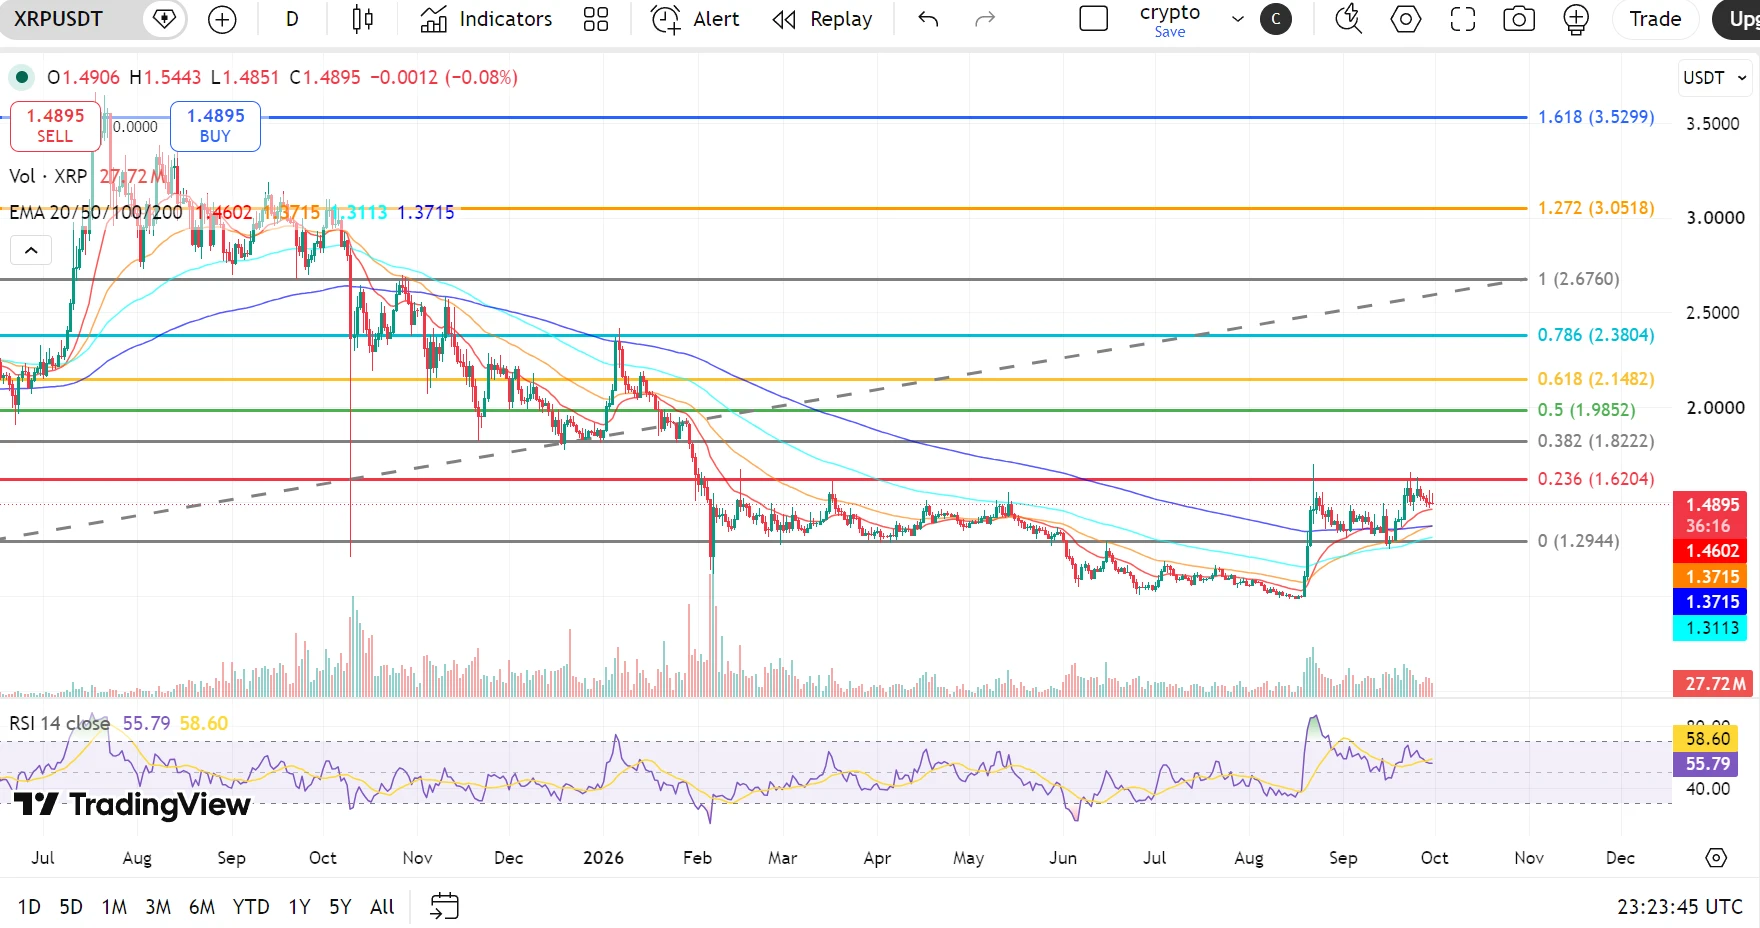Expand the crypto layout dropdown arrow

[x=1238, y=19]
